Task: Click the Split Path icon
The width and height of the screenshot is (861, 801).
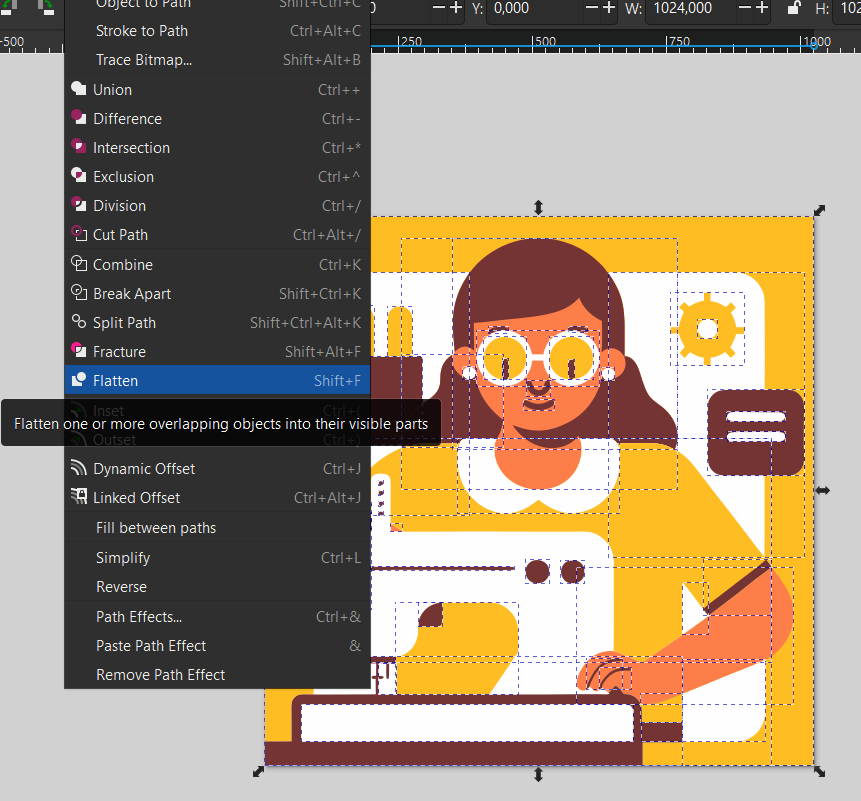Action: point(79,322)
